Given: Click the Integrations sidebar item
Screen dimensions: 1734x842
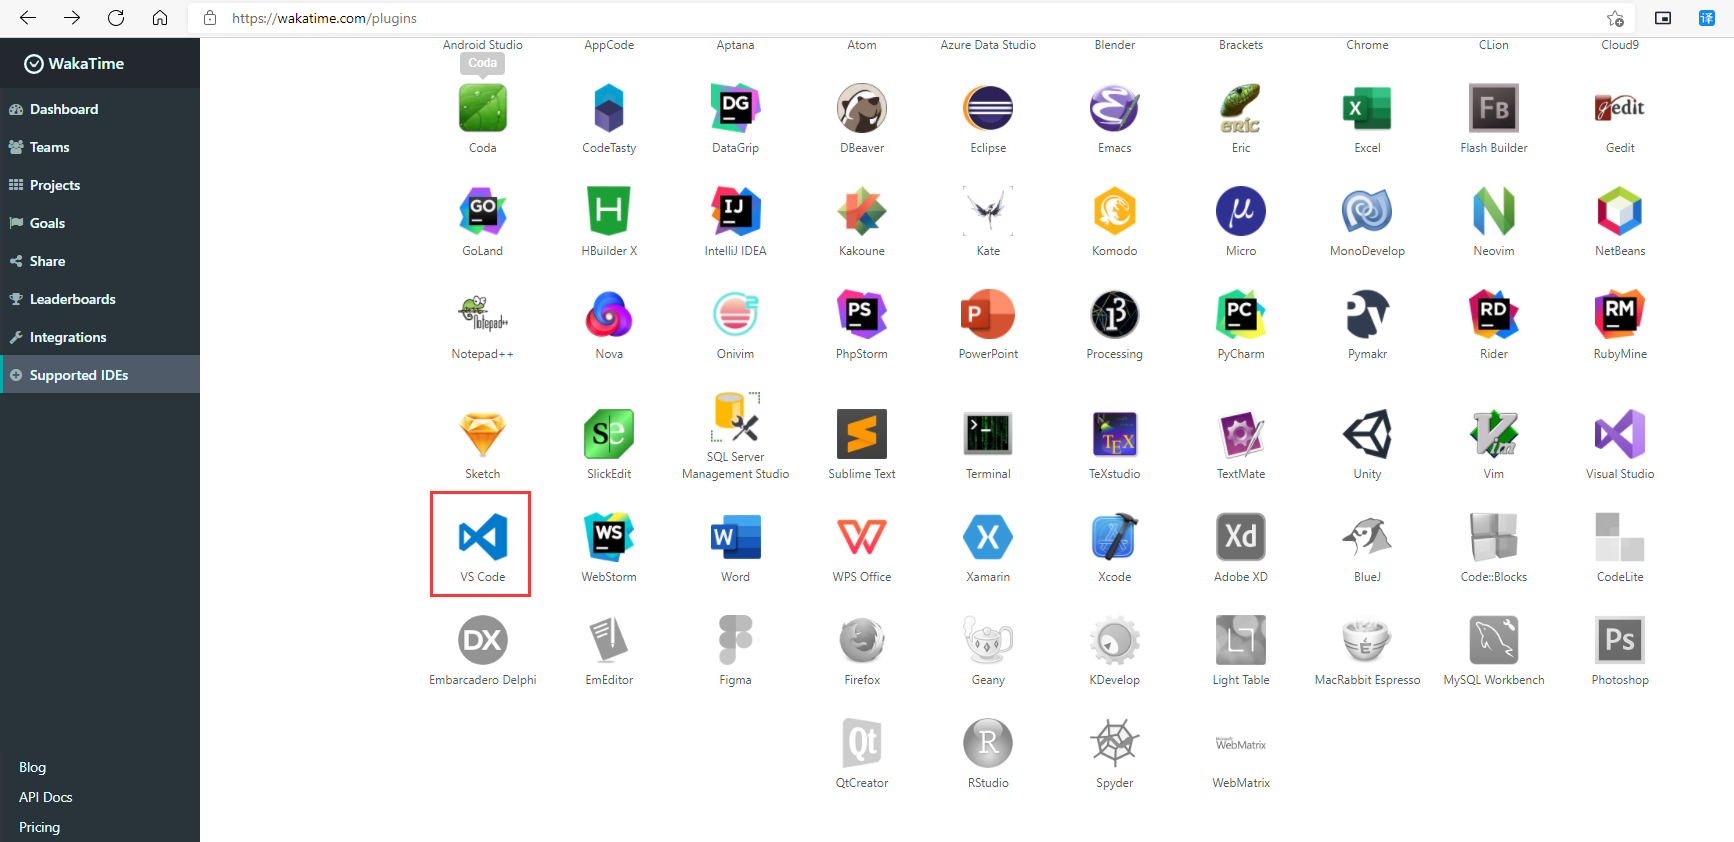Looking at the screenshot, I should (x=100, y=337).
